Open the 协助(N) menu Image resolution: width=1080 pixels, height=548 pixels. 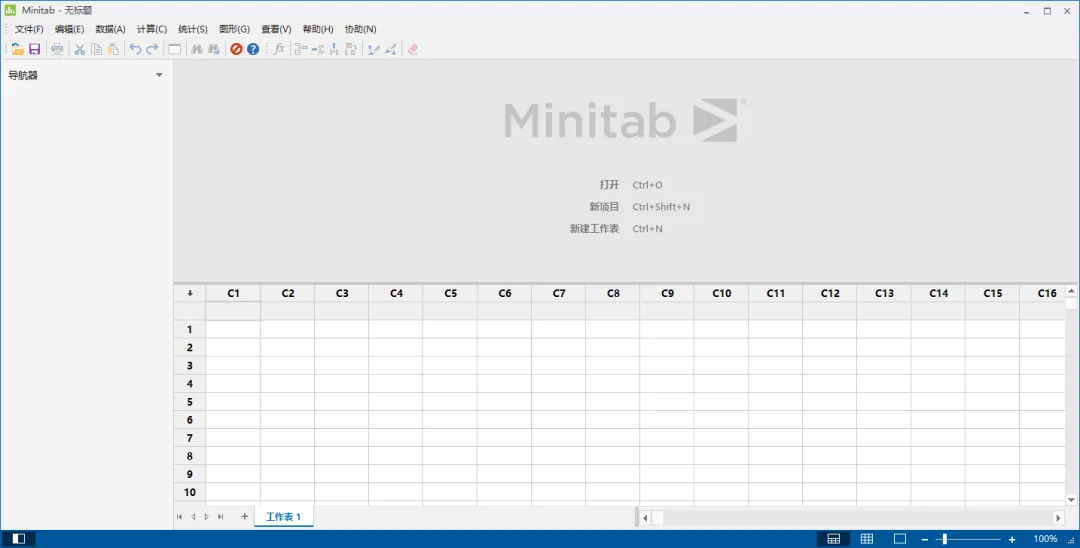(x=360, y=29)
